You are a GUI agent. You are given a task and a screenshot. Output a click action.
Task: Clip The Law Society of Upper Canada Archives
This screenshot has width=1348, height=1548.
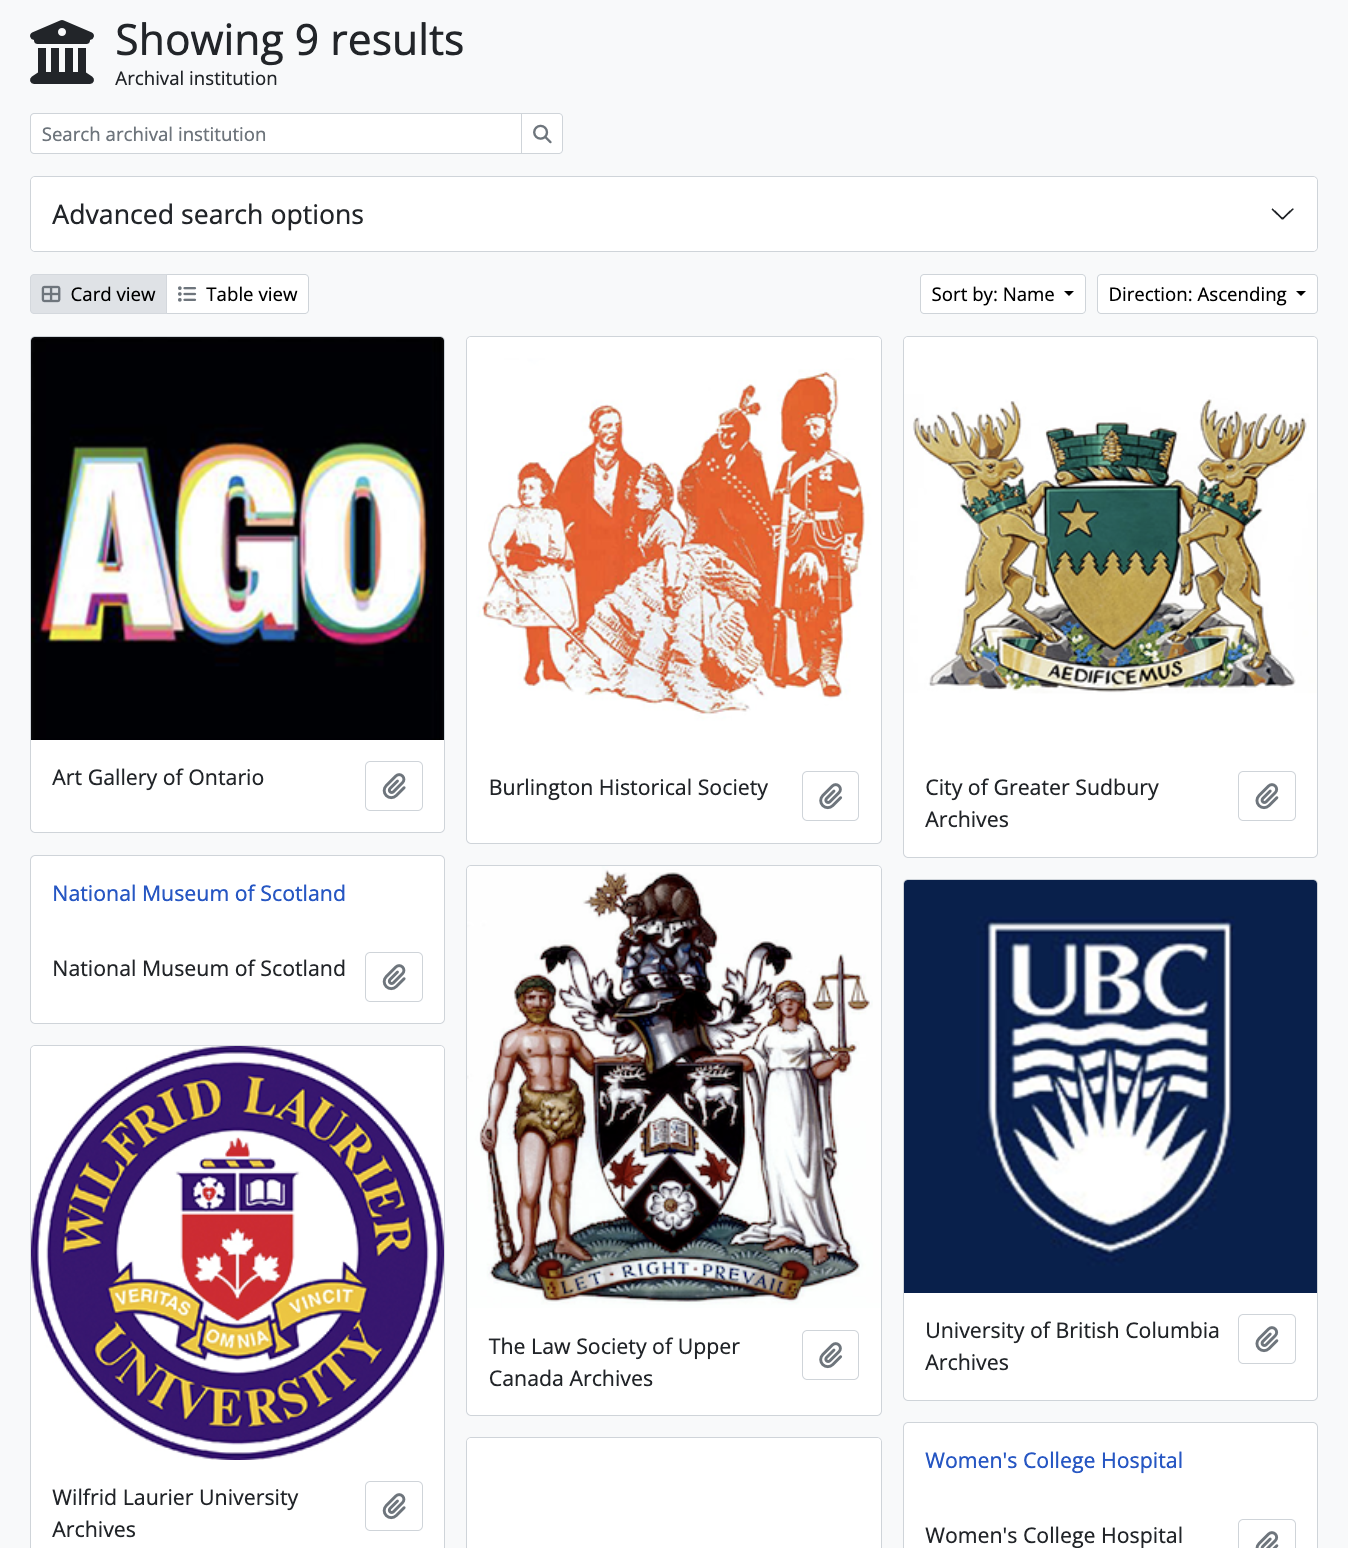coord(830,1355)
